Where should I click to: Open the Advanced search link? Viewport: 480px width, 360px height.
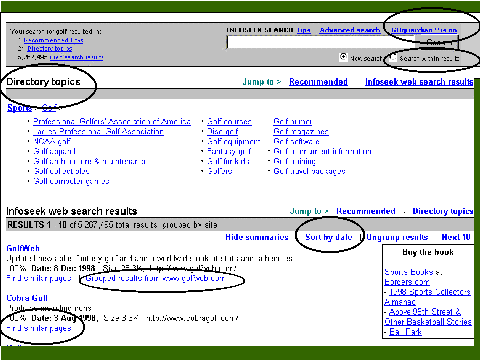click(x=350, y=30)
